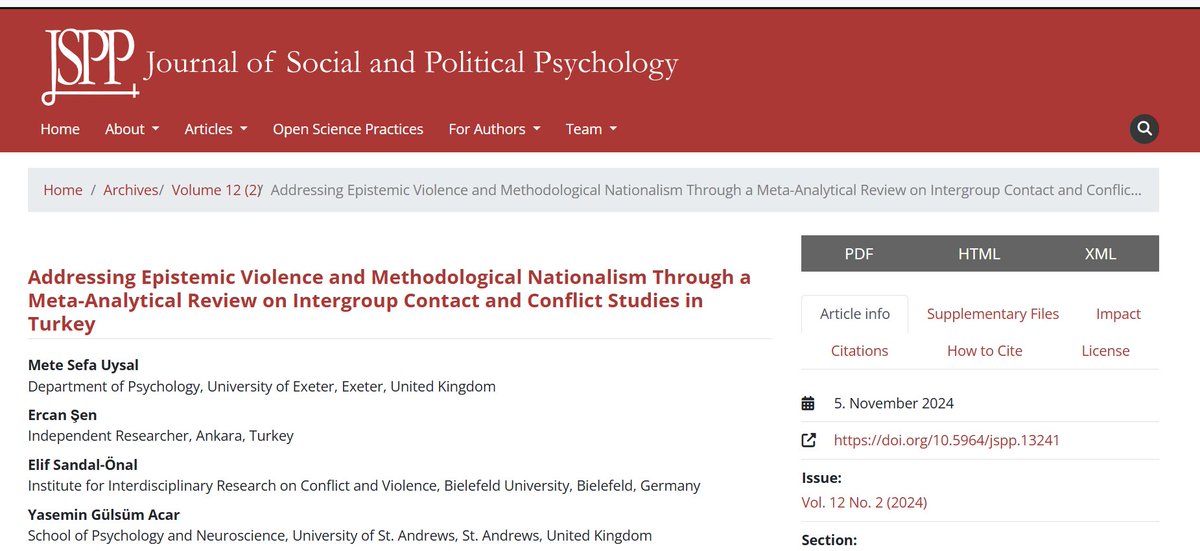Viewport: 1200px width, 551px height.
Task: Click the calendar icon beside publication date
Action: tap(808, 404)
